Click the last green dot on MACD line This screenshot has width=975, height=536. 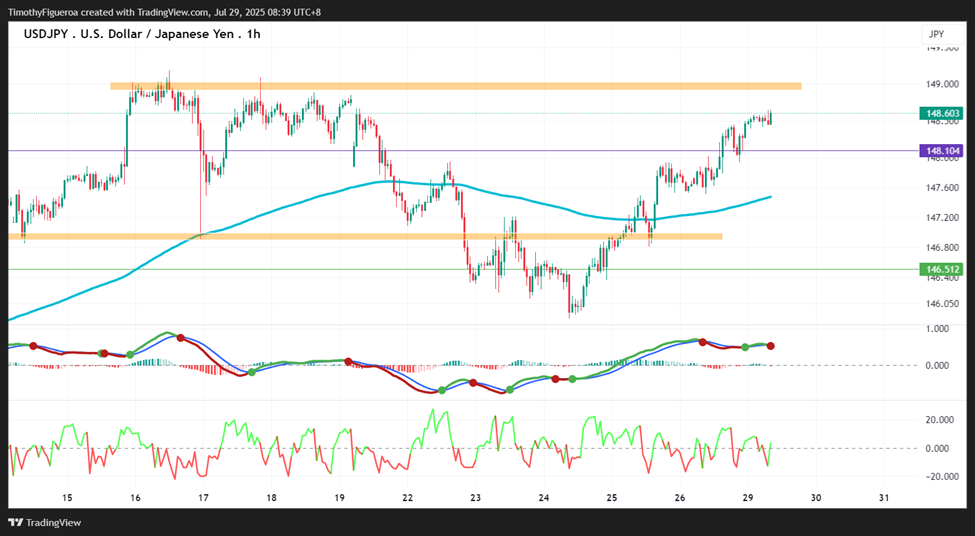745,347
